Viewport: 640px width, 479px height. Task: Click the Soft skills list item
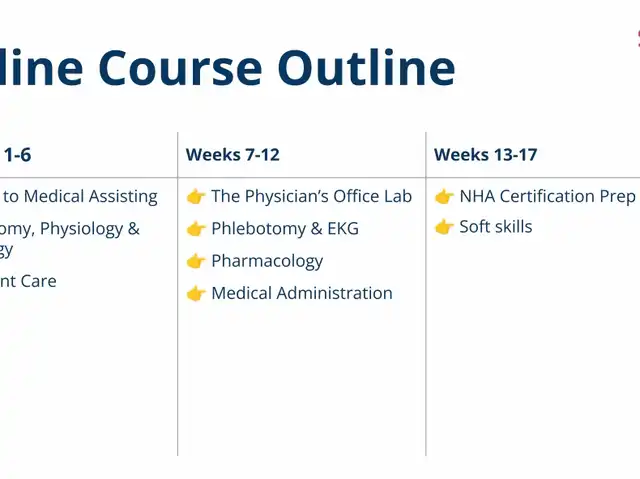click(x=495, y=227)
